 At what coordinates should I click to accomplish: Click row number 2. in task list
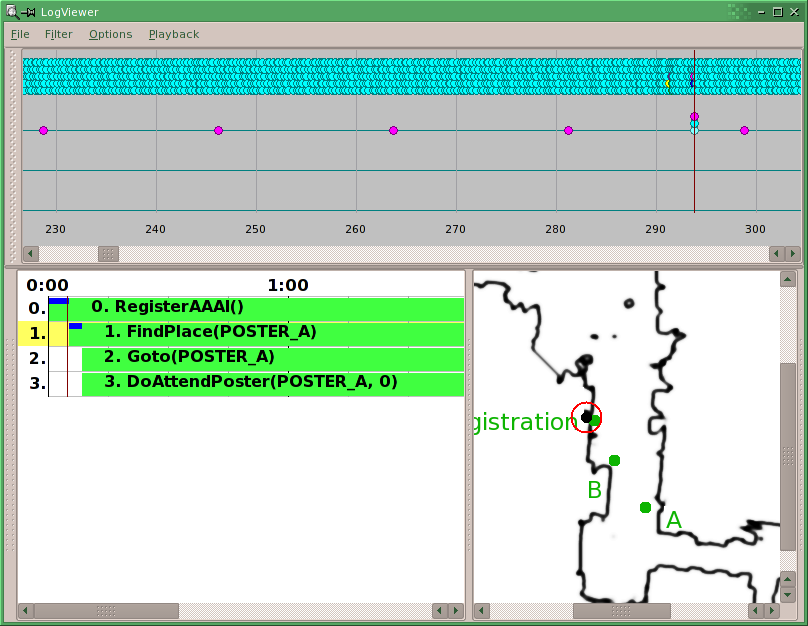pos(37,358)
